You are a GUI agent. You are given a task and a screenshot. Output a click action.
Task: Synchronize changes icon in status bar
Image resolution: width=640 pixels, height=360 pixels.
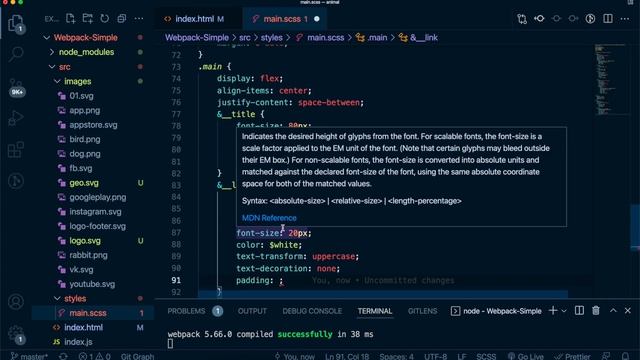point(63,356)
